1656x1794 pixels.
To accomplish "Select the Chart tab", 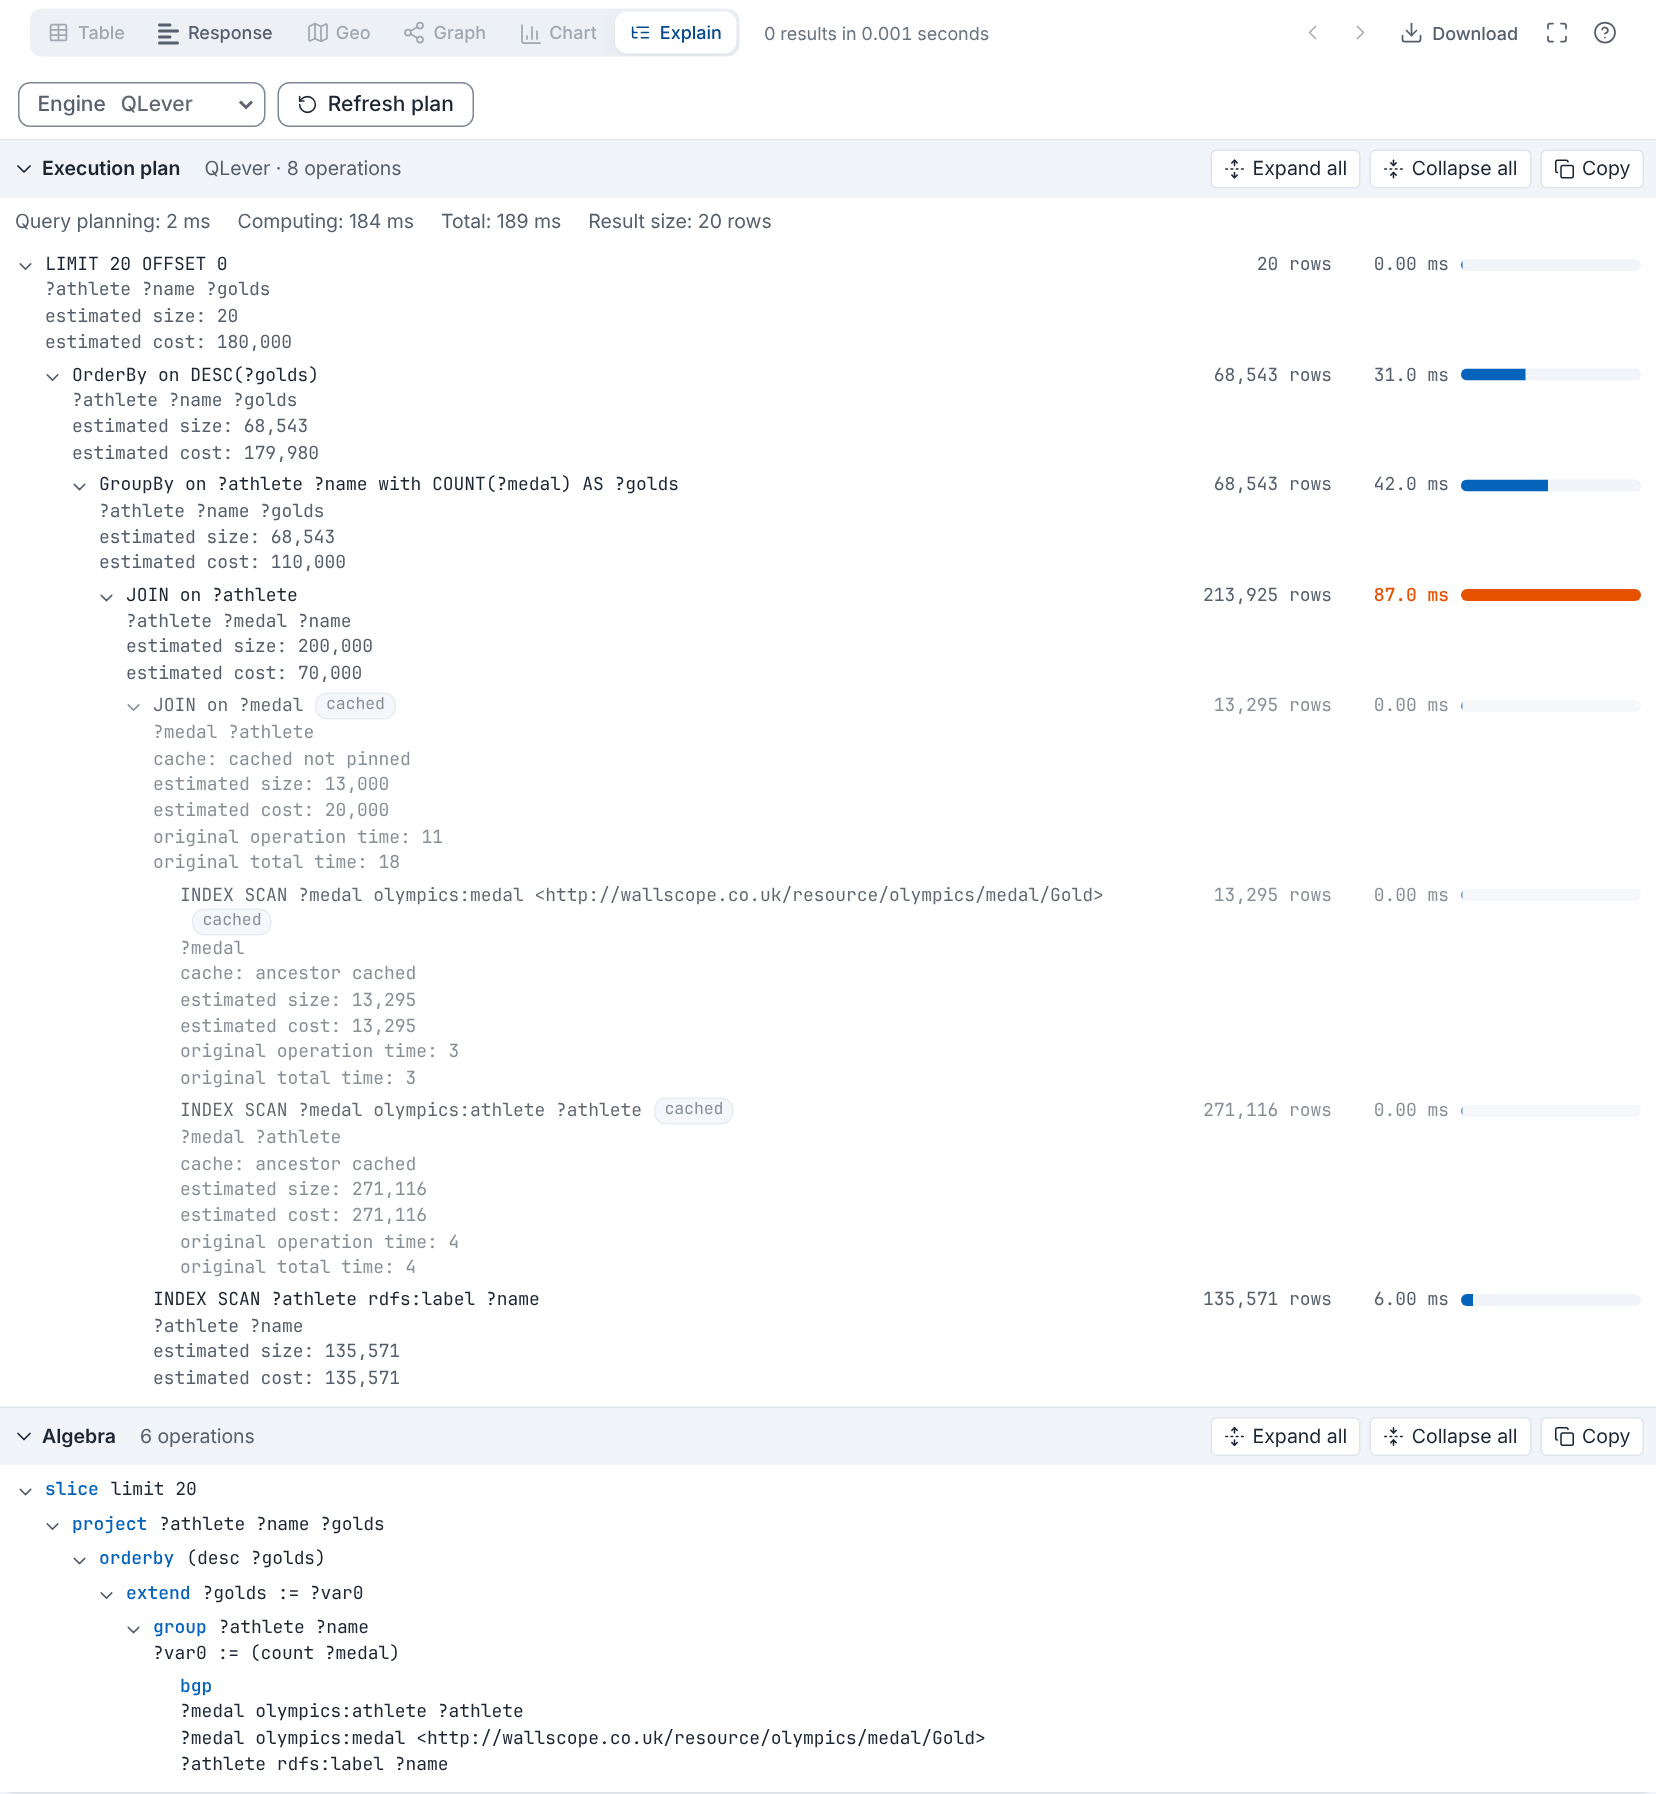I will coord(558,33).
